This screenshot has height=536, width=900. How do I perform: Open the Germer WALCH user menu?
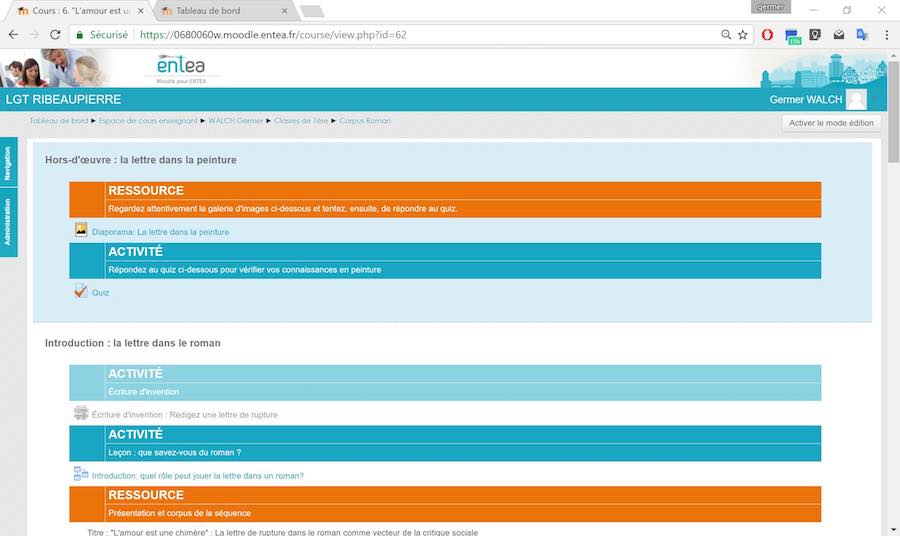[x=805, y=99]
